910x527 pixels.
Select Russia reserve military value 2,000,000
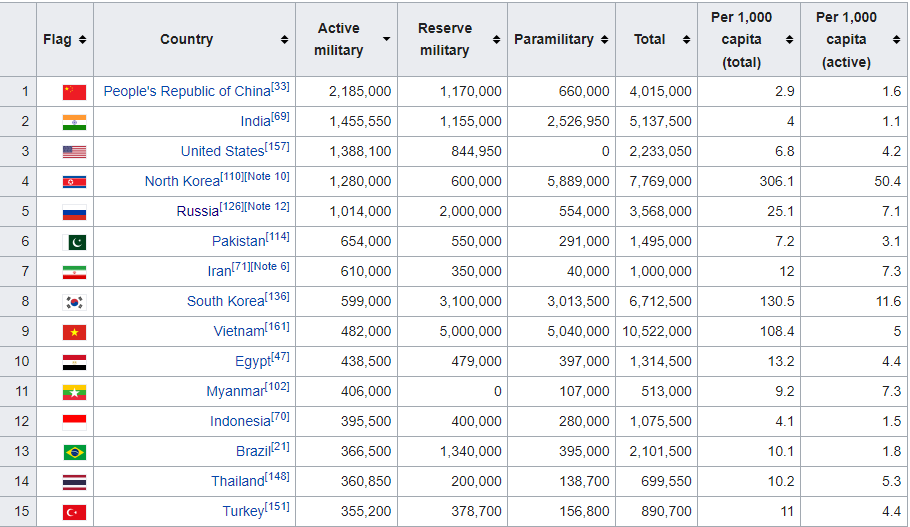(x=470, y=211)
